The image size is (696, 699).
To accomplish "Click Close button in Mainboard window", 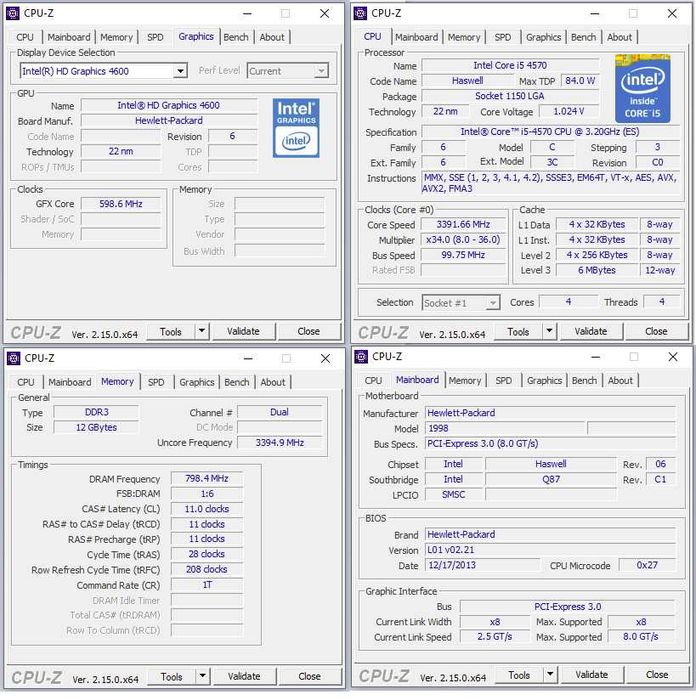I will (x=657, y=674).
